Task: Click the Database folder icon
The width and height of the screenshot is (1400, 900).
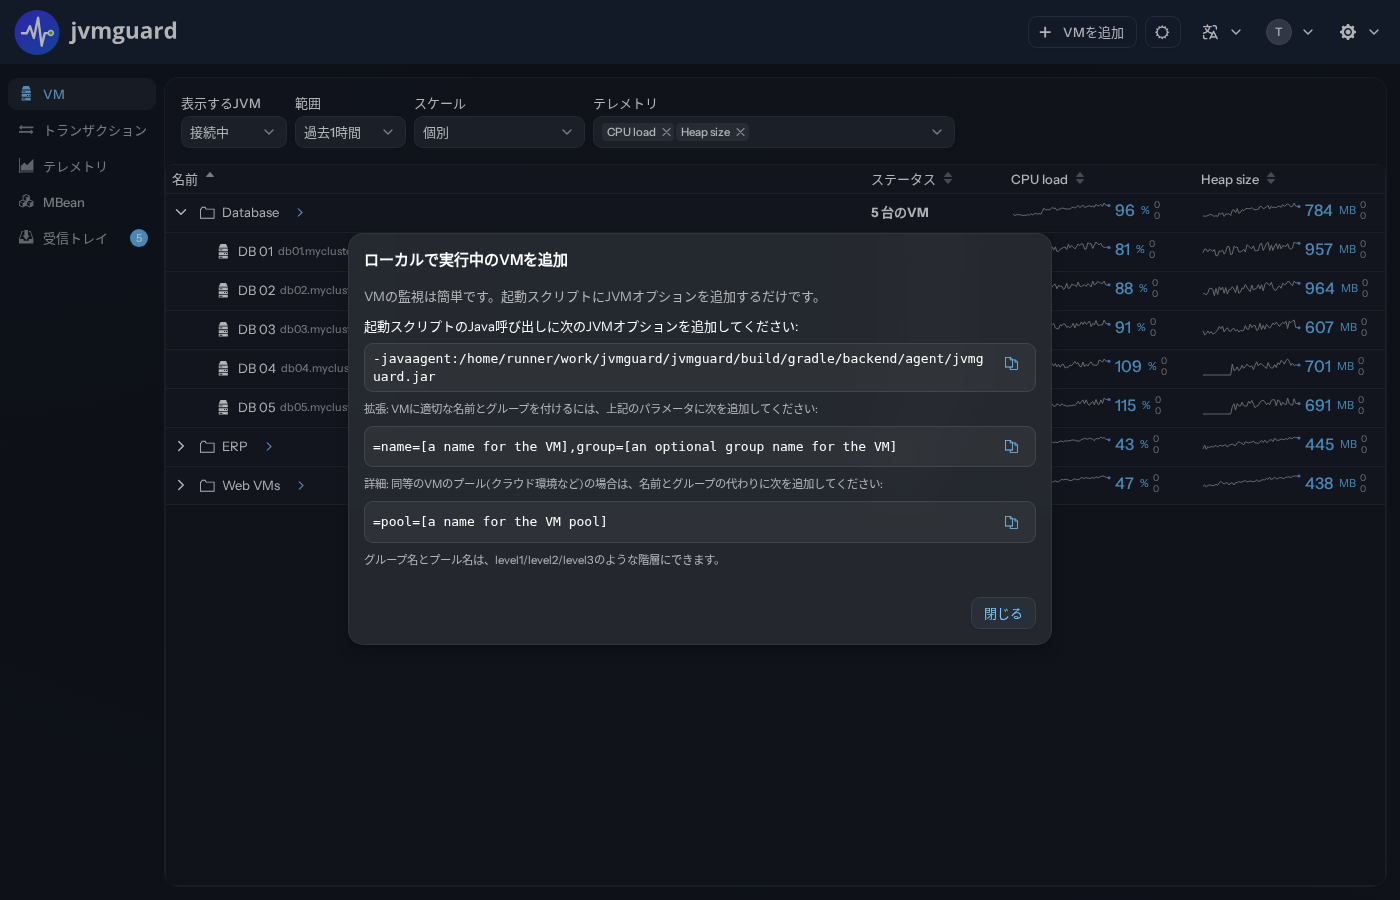Action: [x=208, y=213]
